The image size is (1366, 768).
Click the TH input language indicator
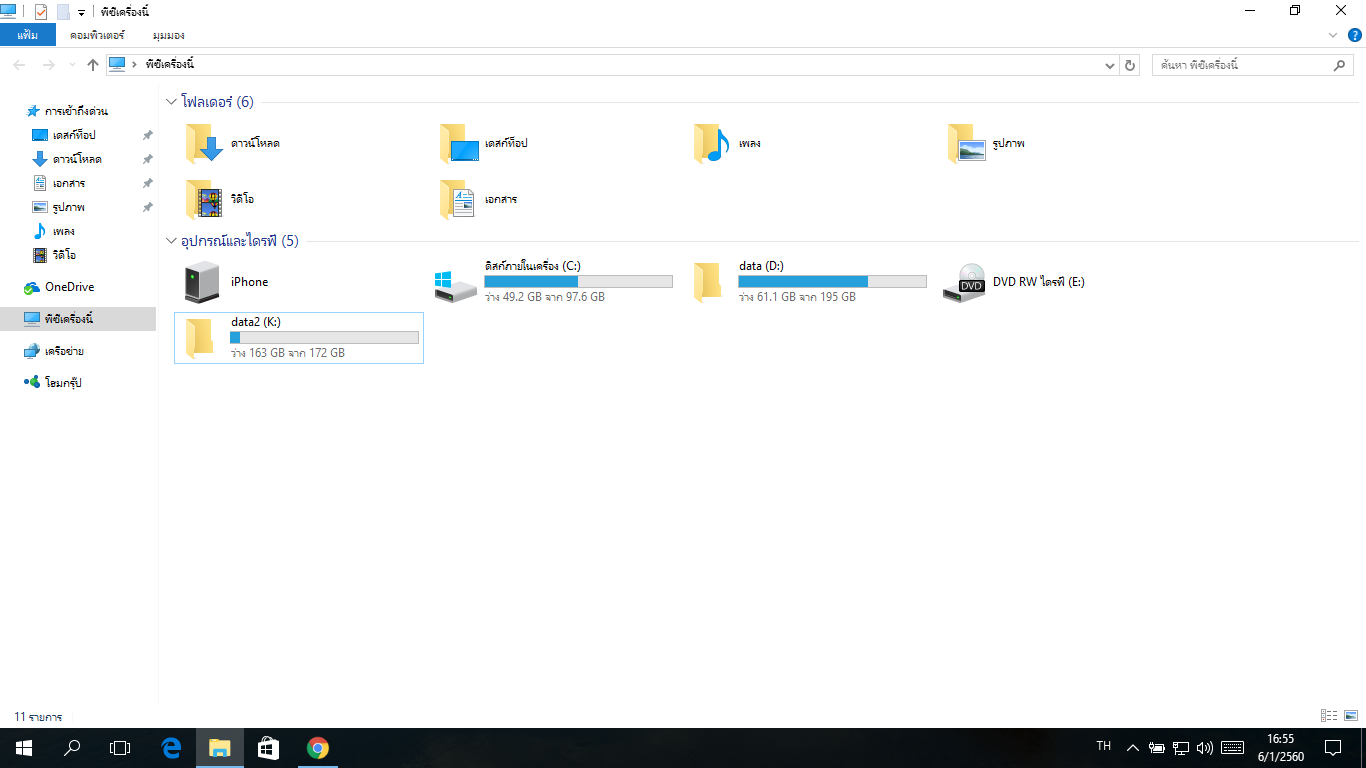point(1104,746)
